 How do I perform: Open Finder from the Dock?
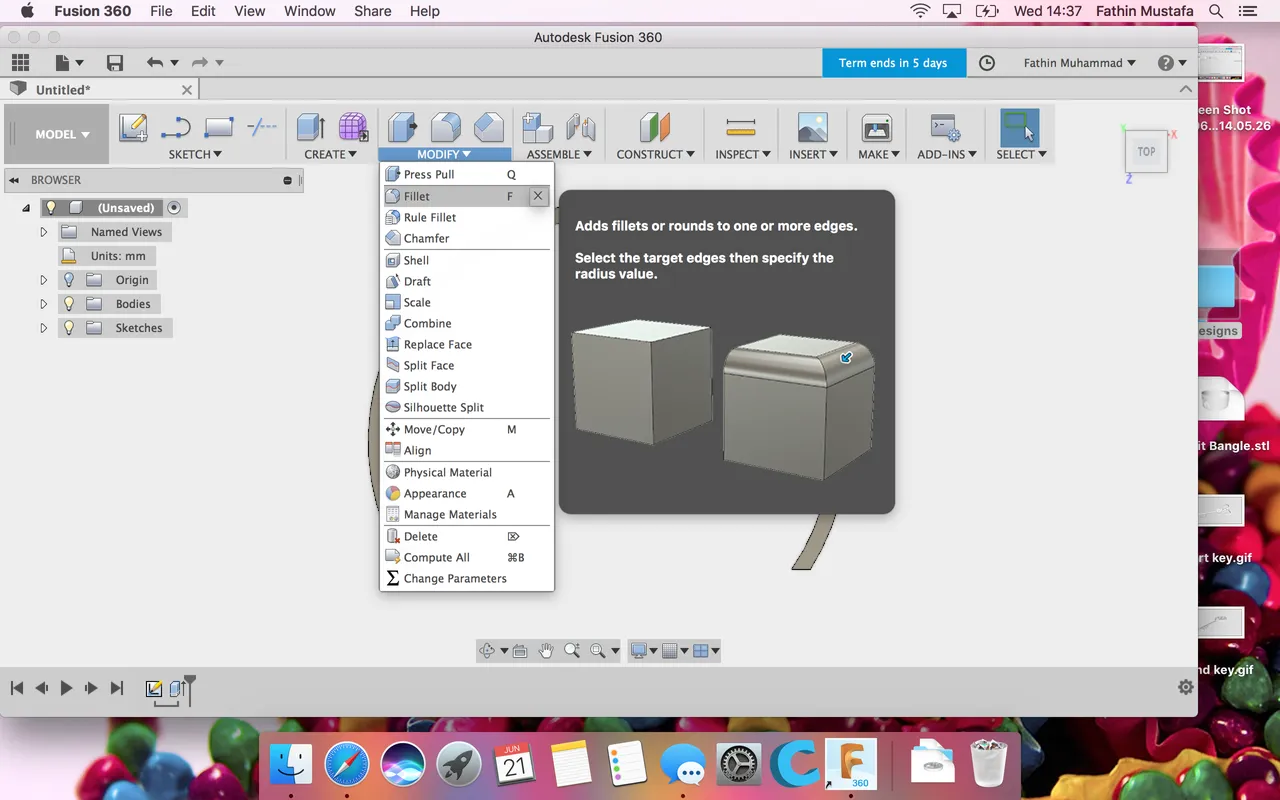click(292, 766)
